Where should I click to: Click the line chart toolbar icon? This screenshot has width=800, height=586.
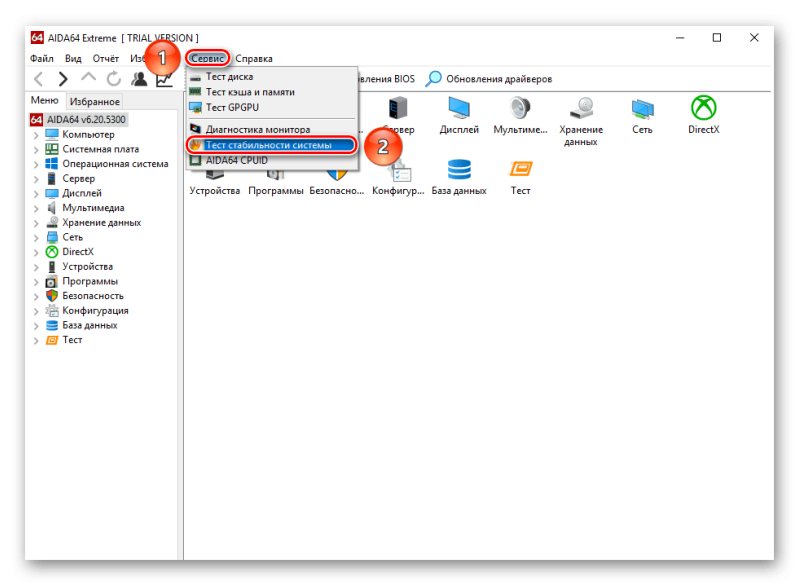pyautogui.click(x=164, y=80)
